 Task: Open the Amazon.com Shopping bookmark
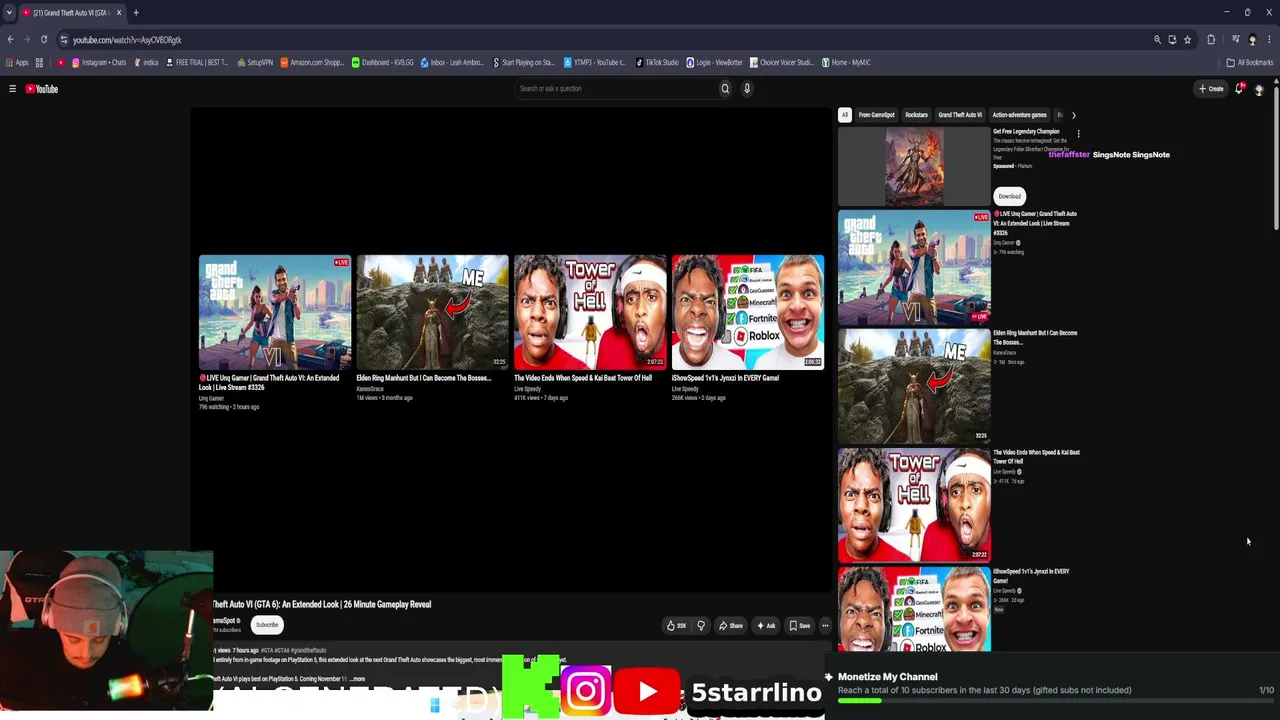coord(312,63)
